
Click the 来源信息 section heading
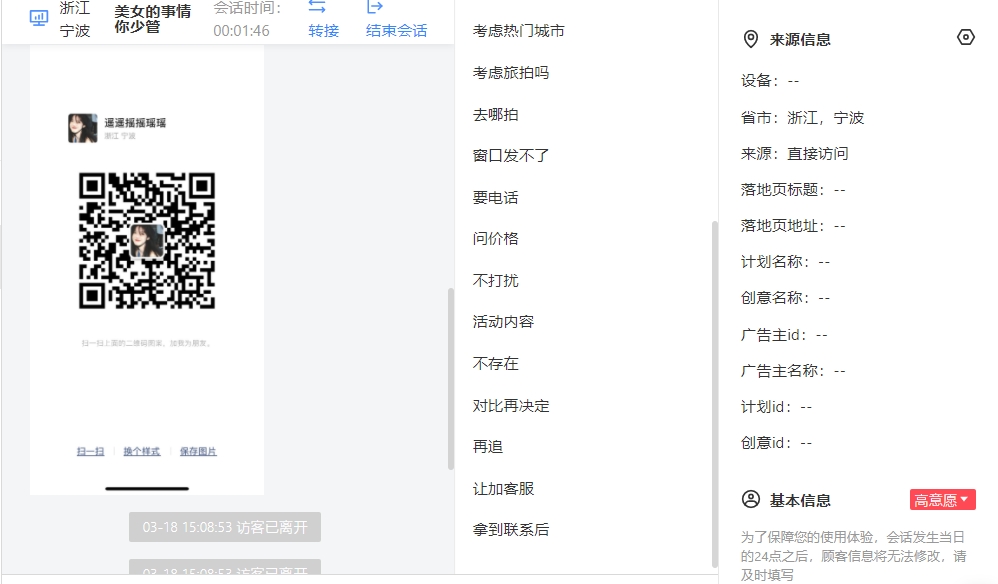tap(800, 39)
